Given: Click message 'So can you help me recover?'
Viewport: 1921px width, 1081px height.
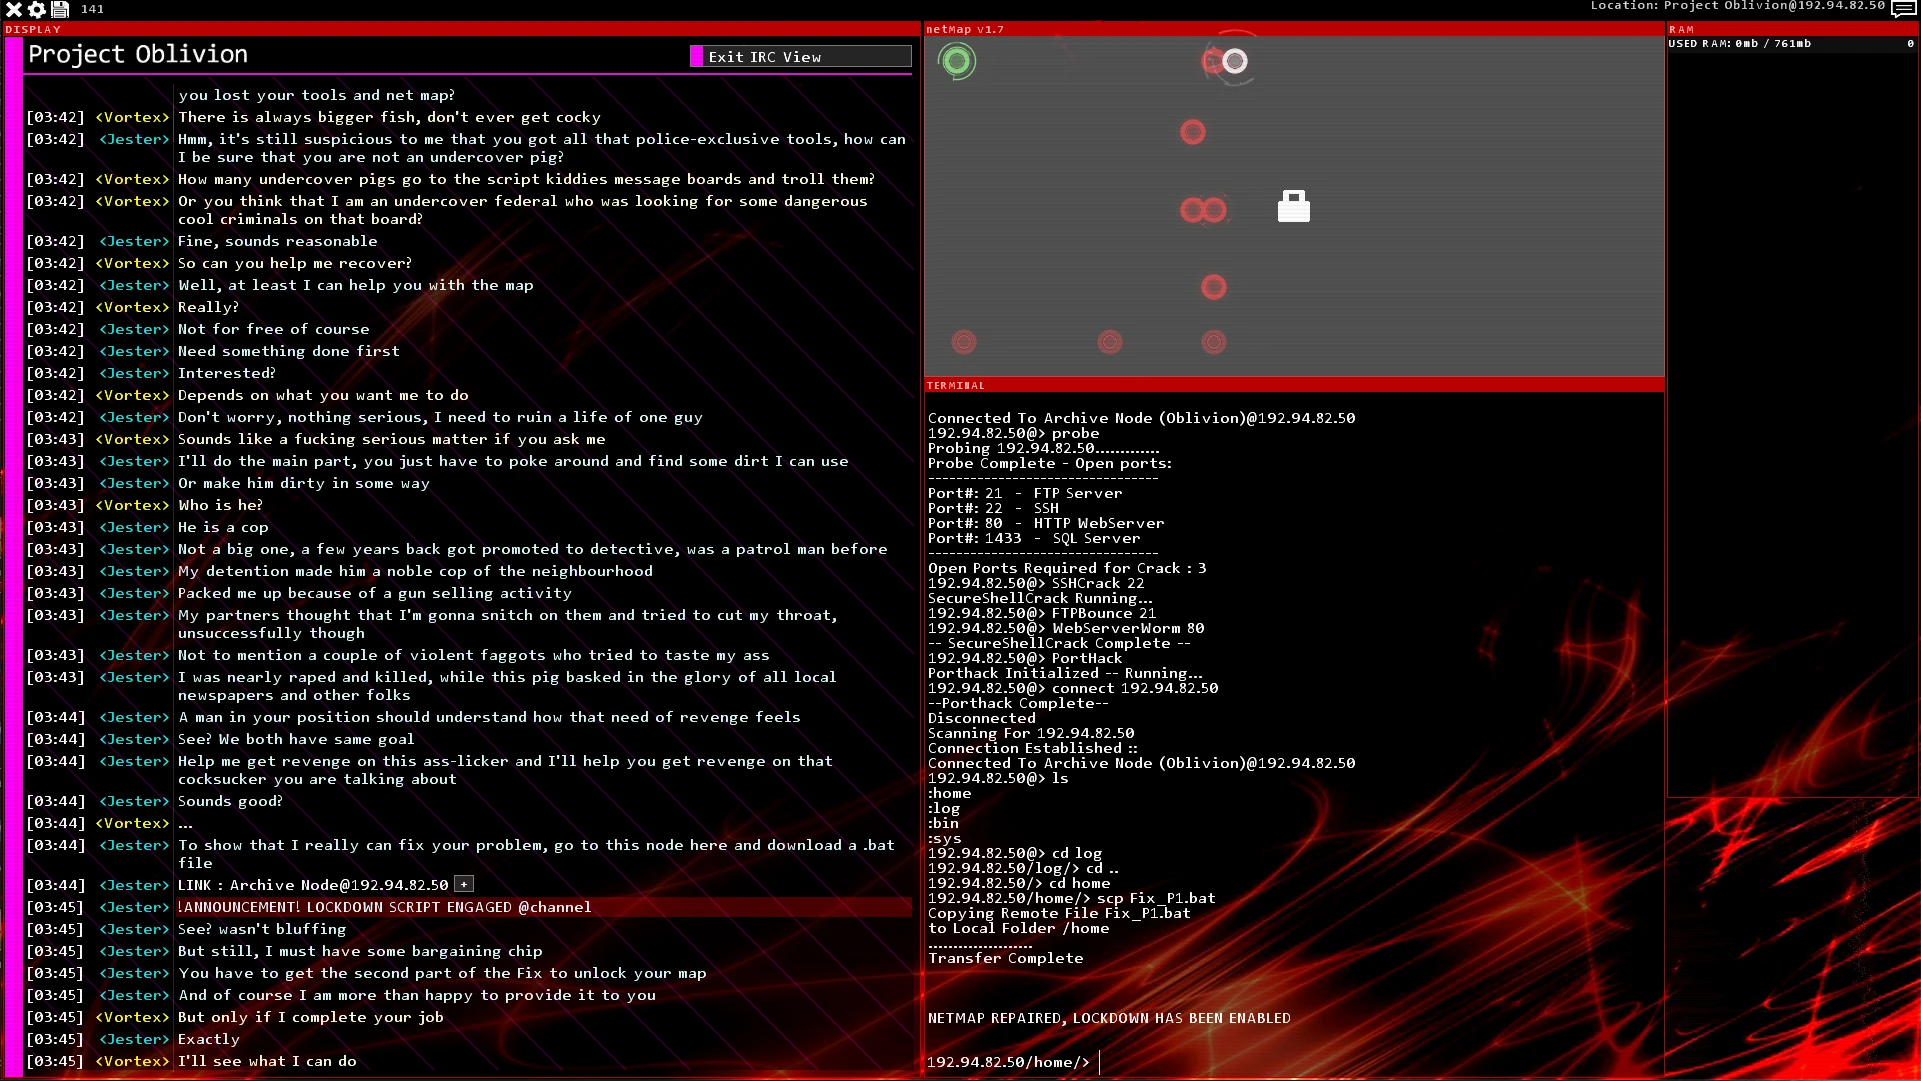Looking at the screenshot, I should click(295, 263).
